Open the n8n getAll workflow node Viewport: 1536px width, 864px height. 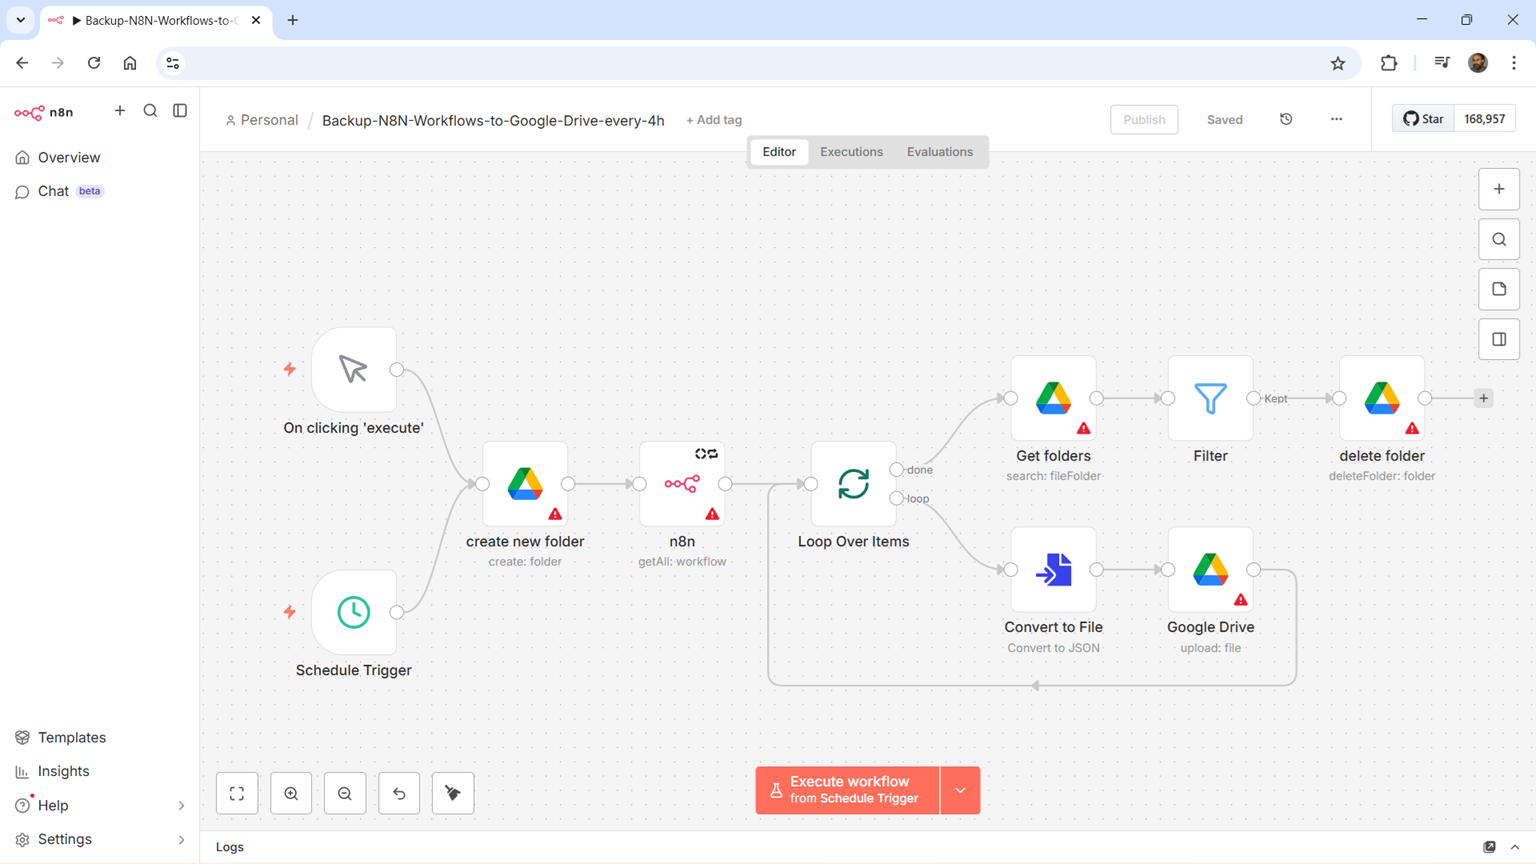(x=682, y=484)
